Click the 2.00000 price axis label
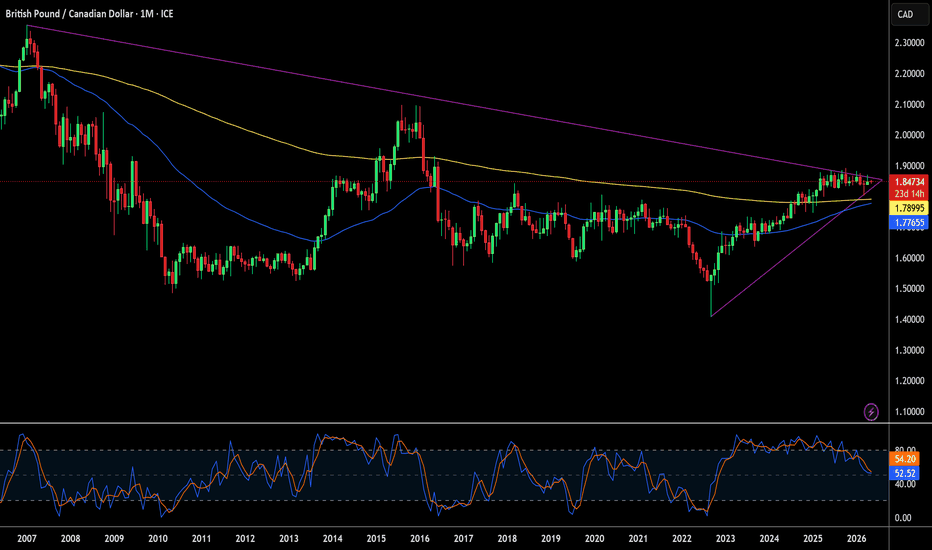The image size is (932, 550). point(909,135)
